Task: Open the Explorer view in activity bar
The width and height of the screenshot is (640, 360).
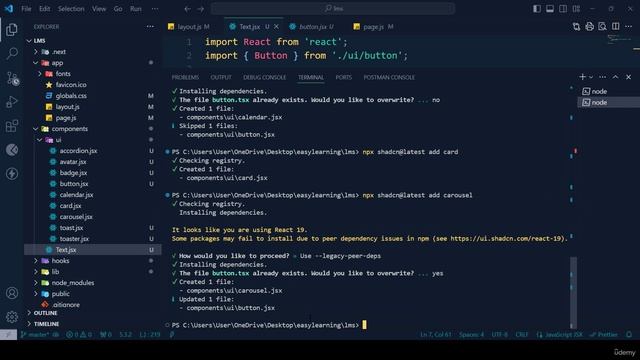Action: coord(12,29)
